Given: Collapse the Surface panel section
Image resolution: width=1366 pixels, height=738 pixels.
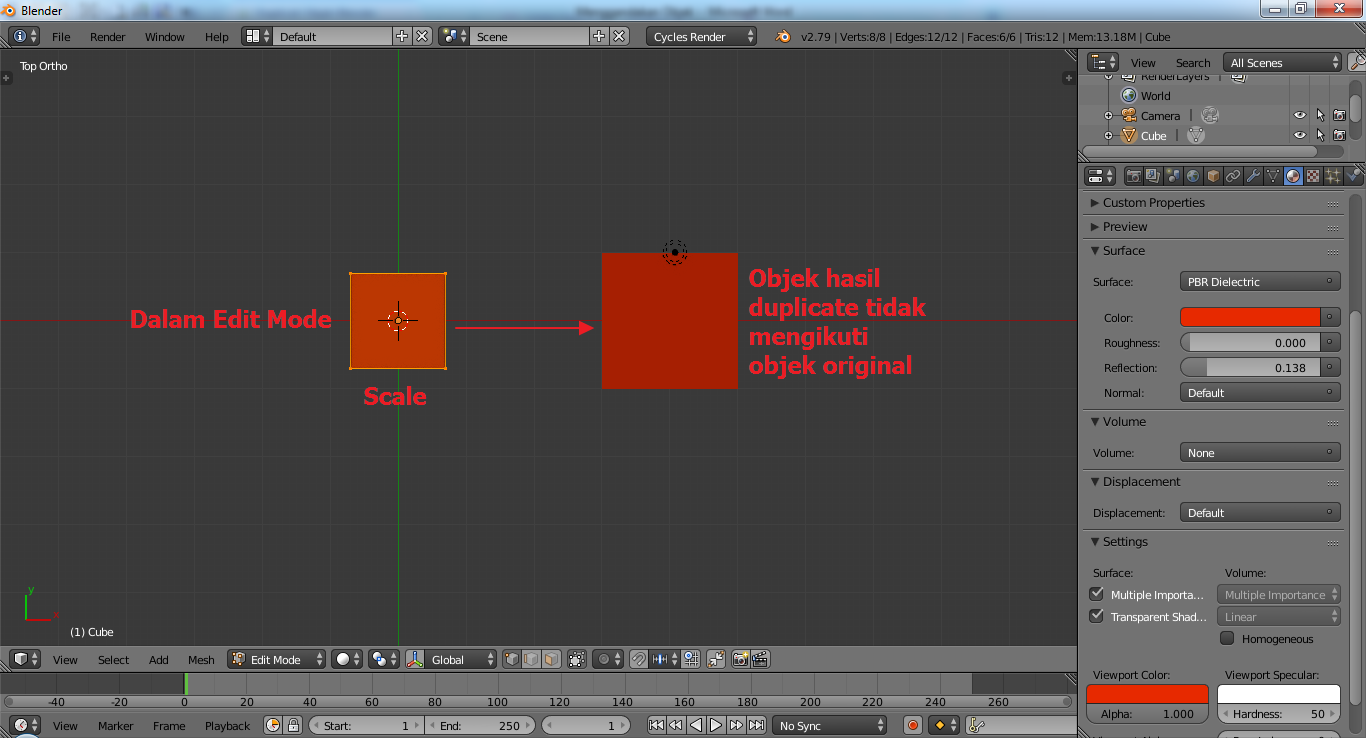Looking at the screenshot, I should point(1094,251).
